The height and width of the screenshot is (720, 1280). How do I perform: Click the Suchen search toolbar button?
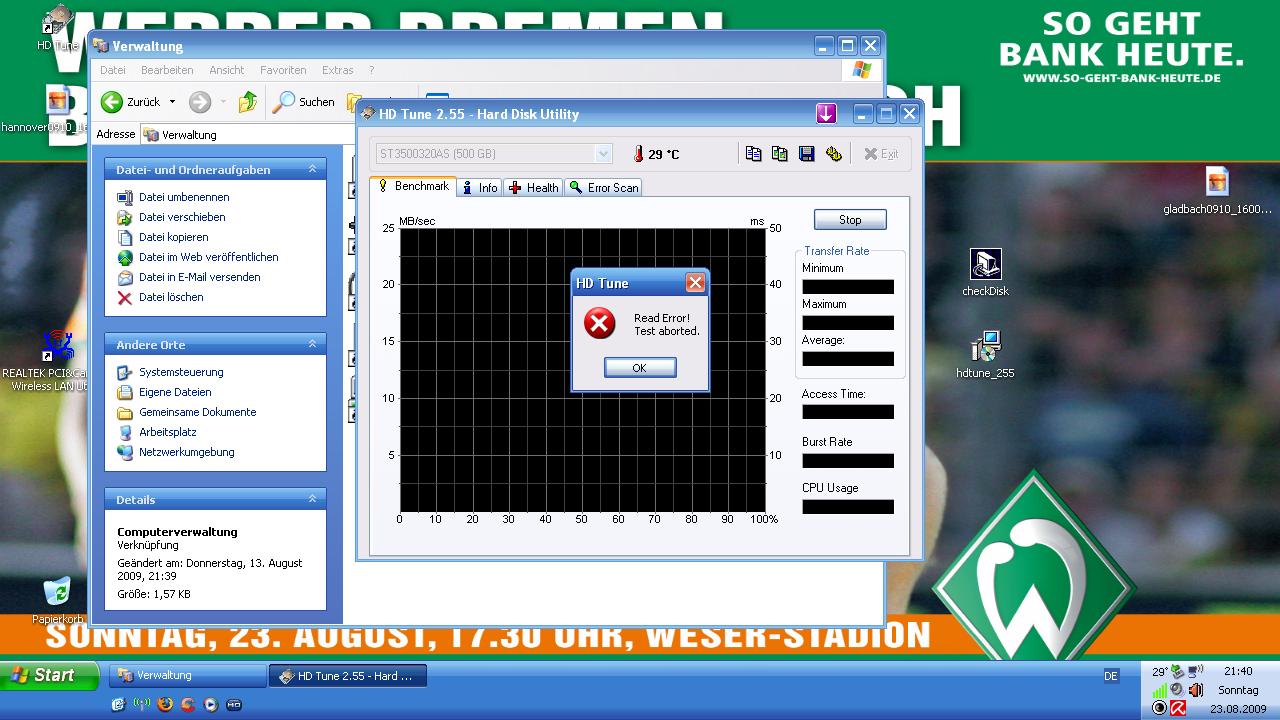(304, 101)
